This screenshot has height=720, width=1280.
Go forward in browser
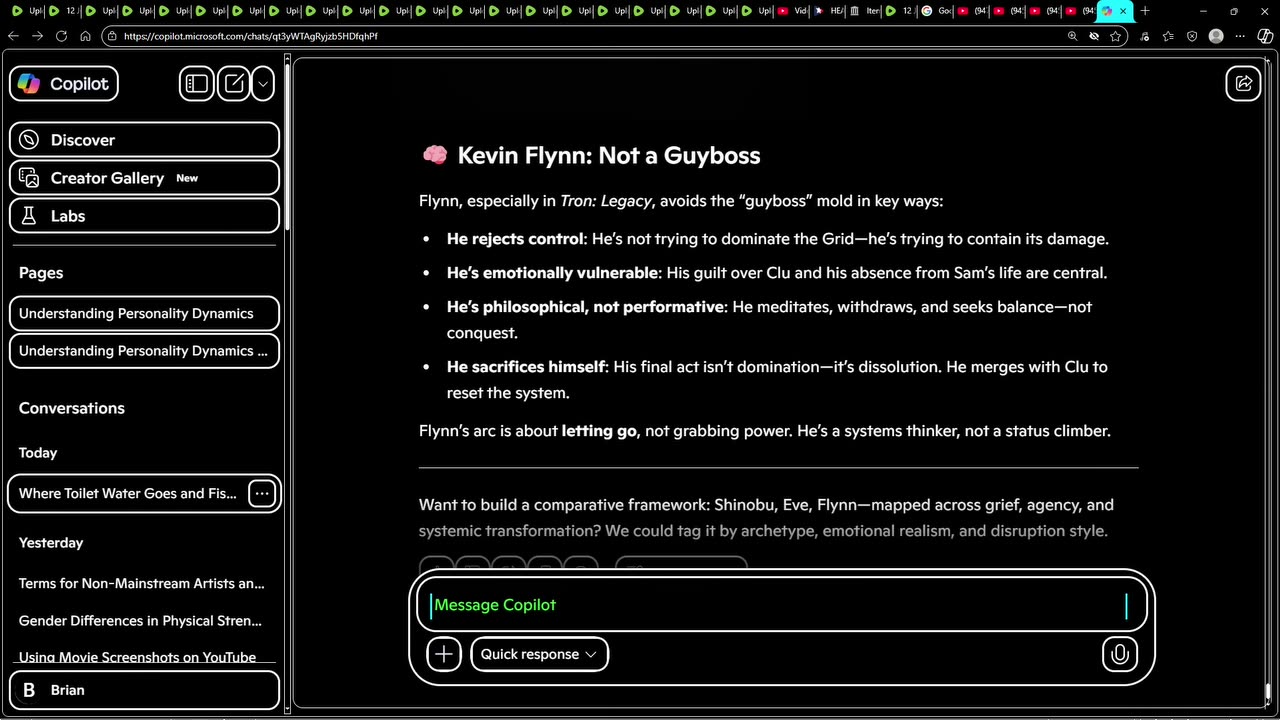tap(37, 36)
